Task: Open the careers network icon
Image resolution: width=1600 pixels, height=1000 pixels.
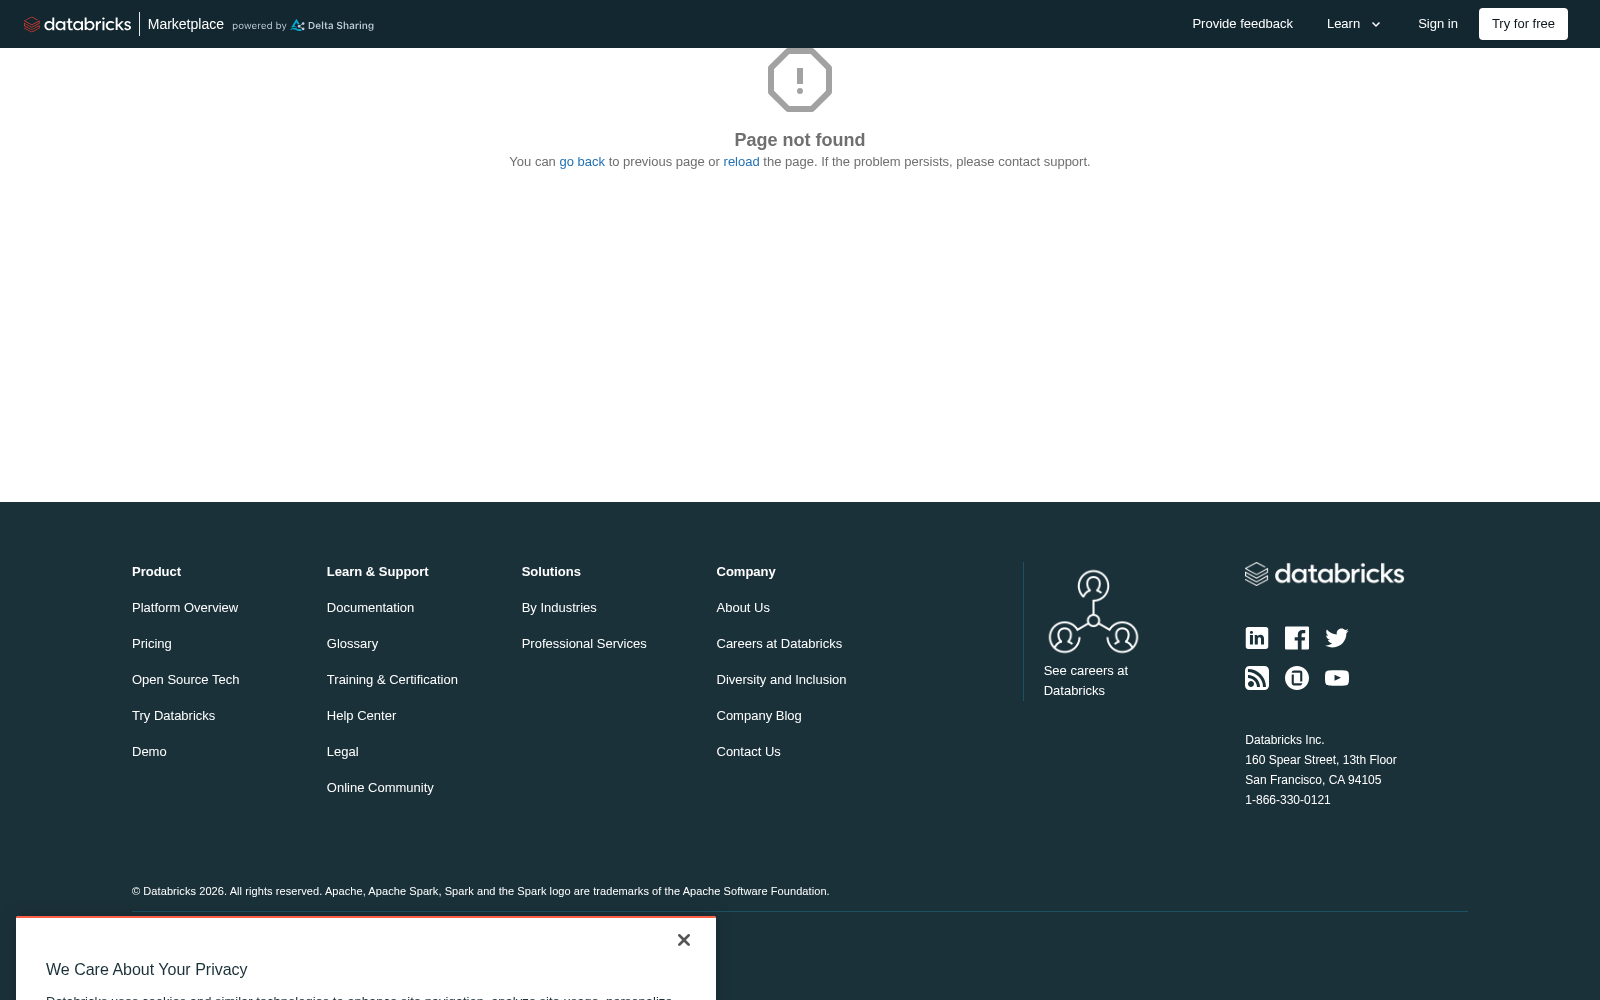Action: tap(1093, 611)
